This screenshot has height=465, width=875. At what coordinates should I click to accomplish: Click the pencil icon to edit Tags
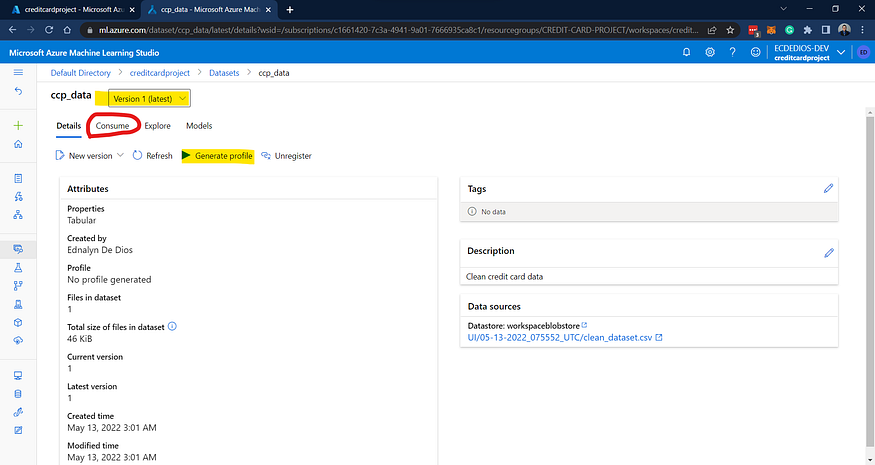point(828,189)
